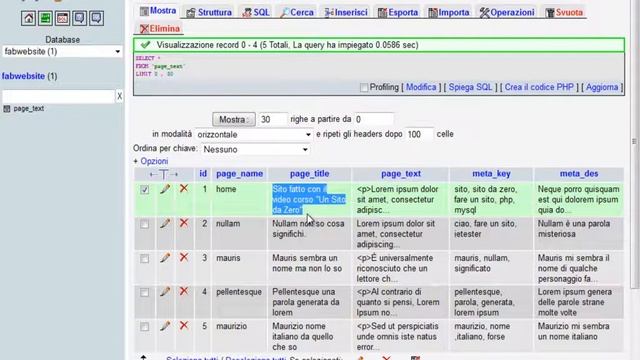Sort by the id column header
The width and height of the screenshot is (640, 360).
(x=203, y=174)
